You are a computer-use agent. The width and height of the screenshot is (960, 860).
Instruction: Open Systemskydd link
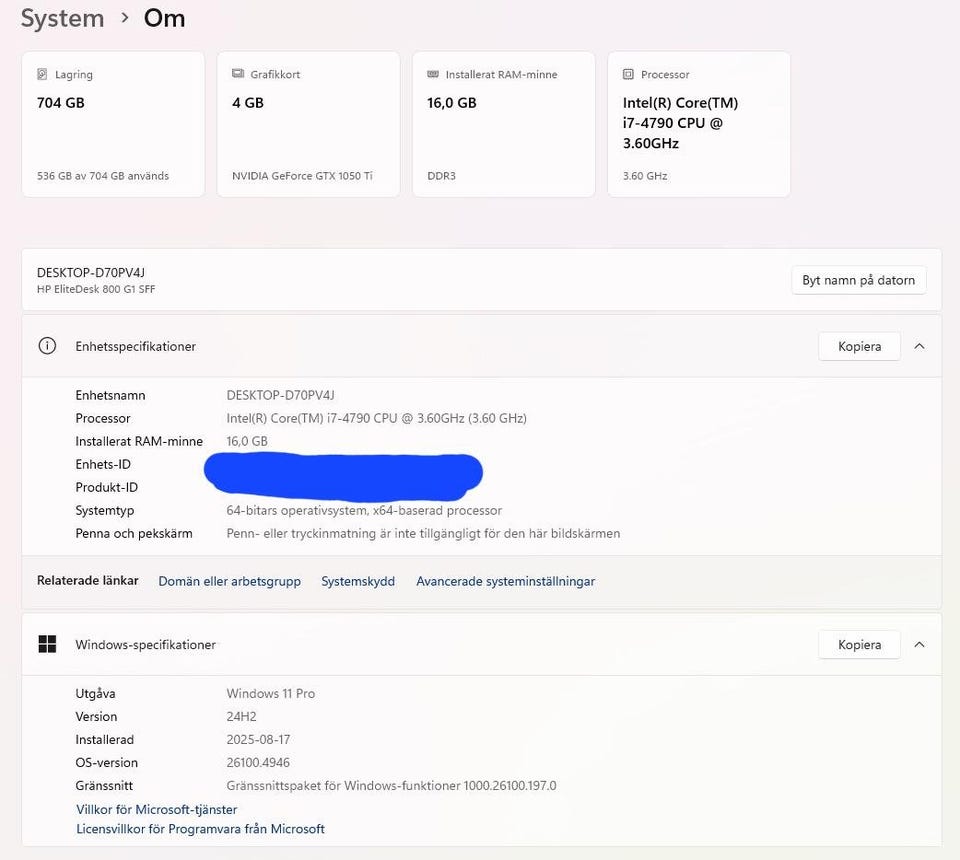pyautogui.click(x=358, y=581)
